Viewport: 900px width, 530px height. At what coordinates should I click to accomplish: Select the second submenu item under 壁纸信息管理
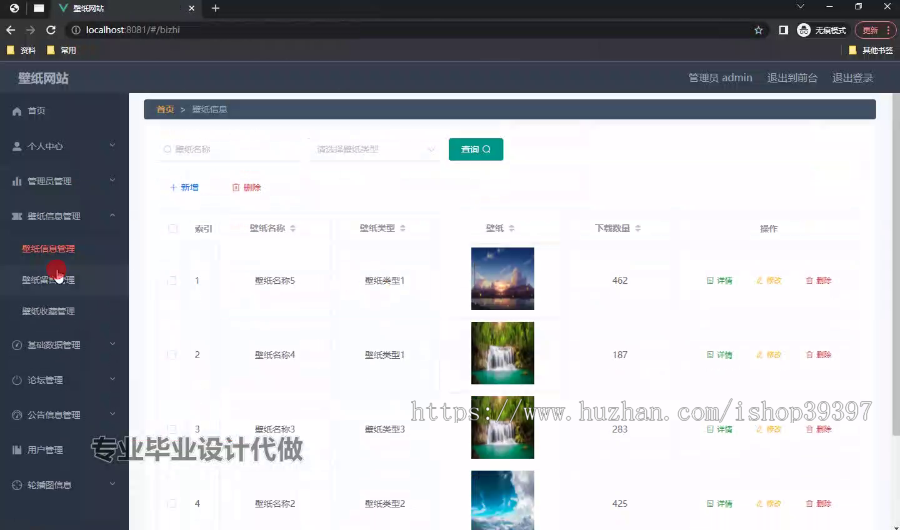(48, 280)
